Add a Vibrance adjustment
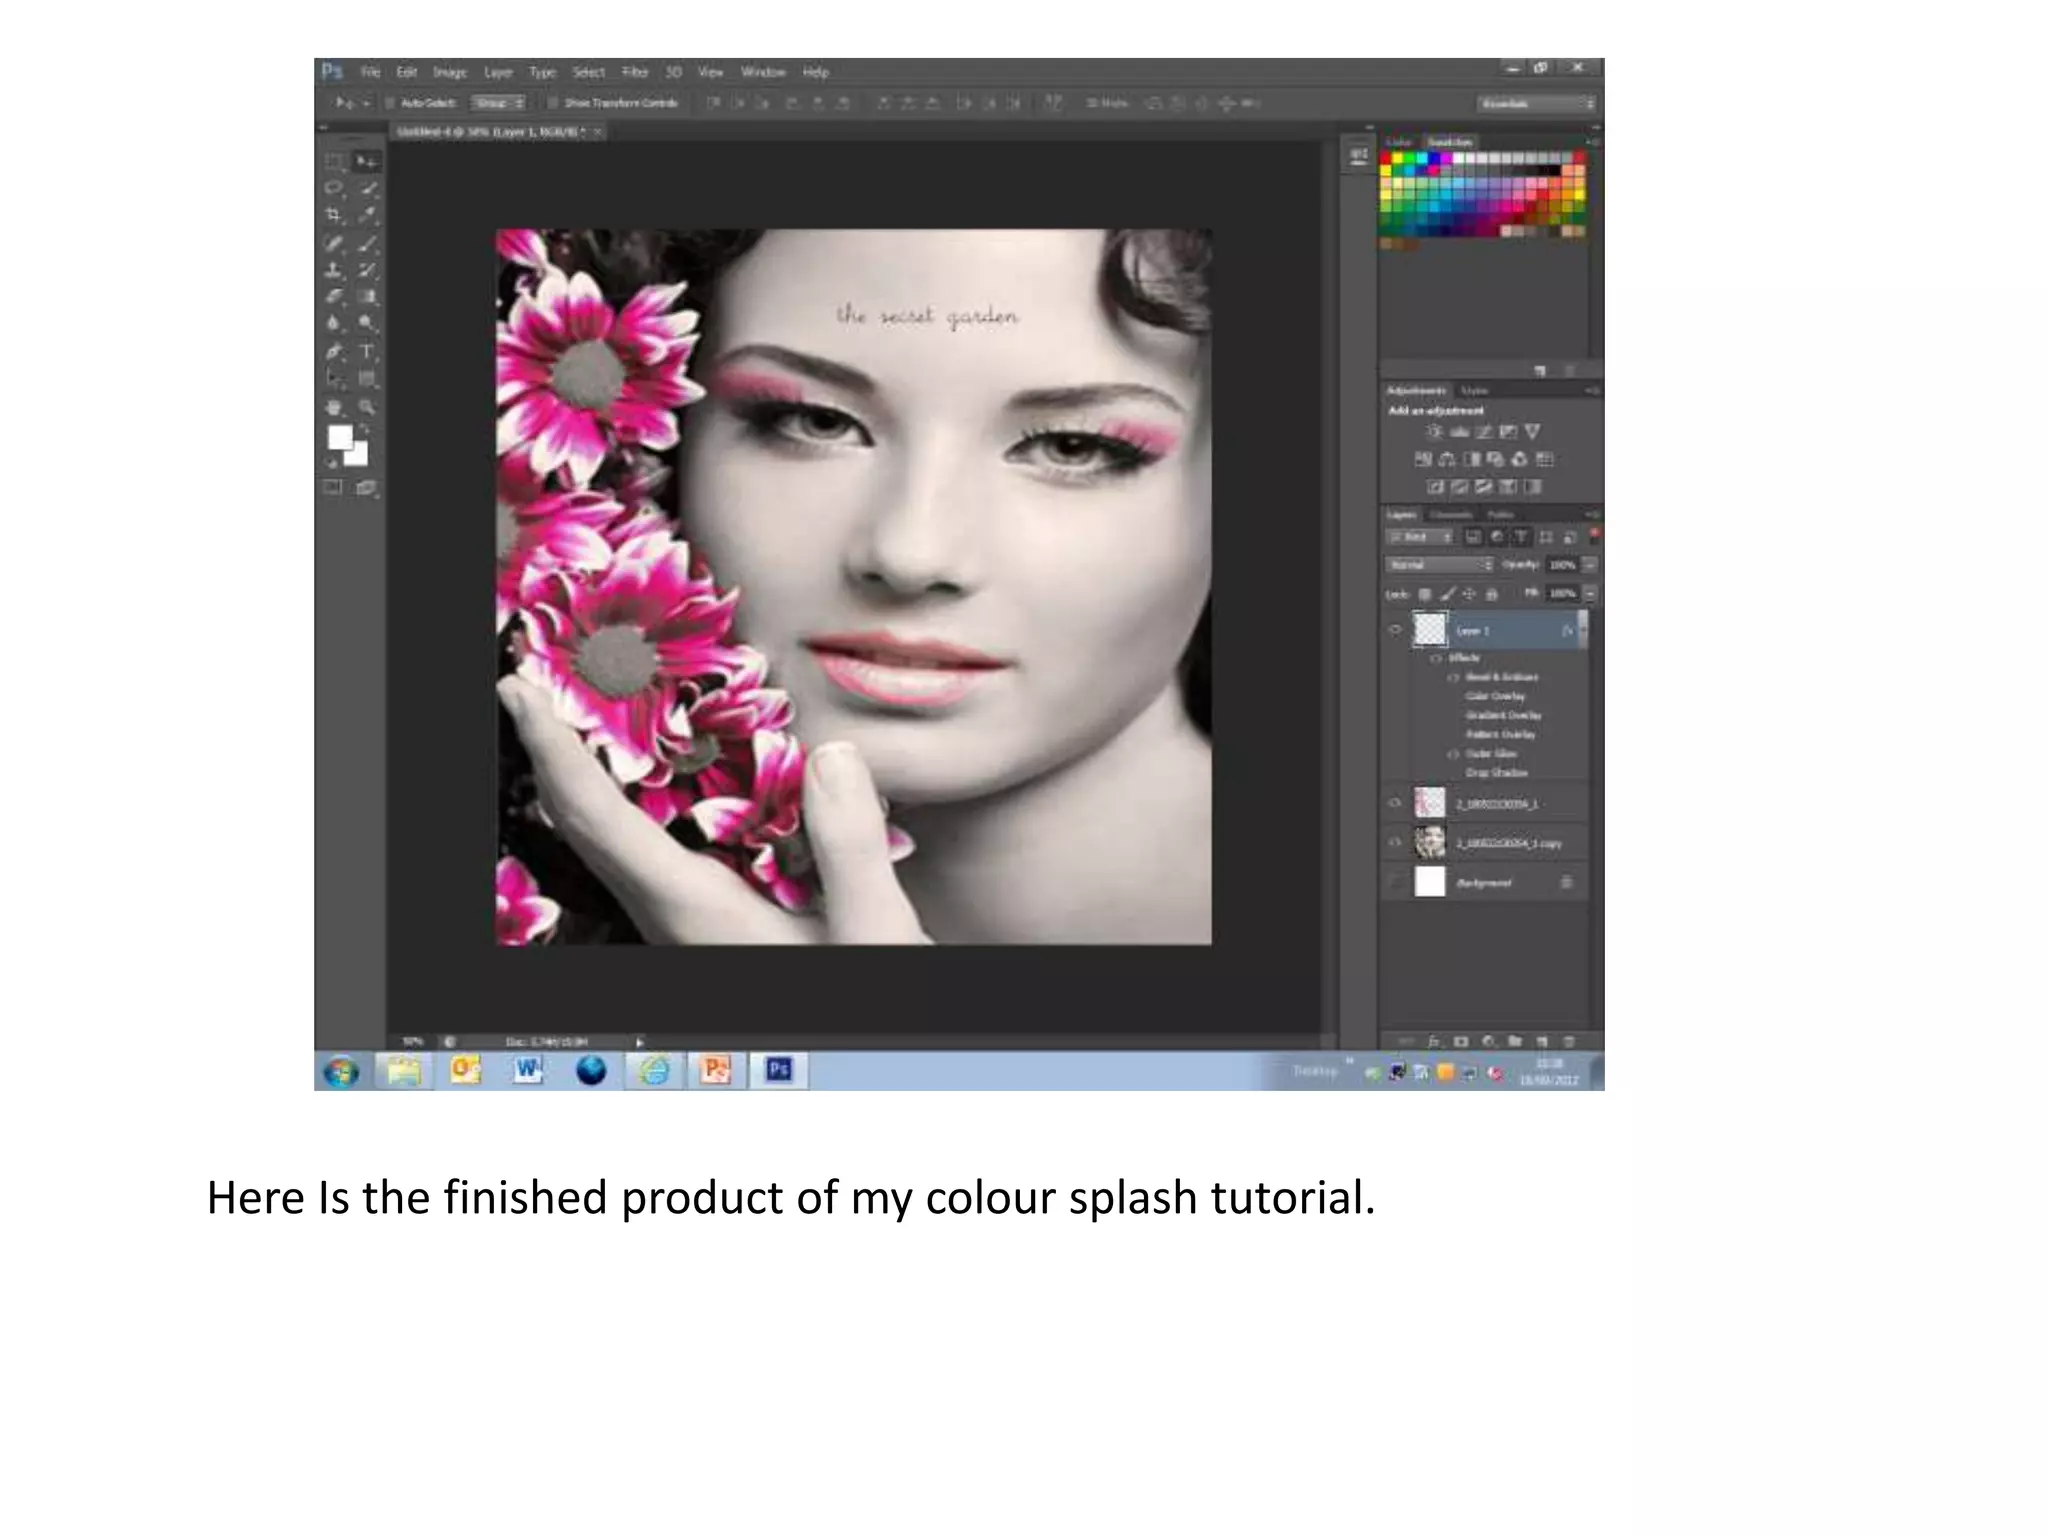This screenshot has height=1536, width=2048. click(1532, 432)
